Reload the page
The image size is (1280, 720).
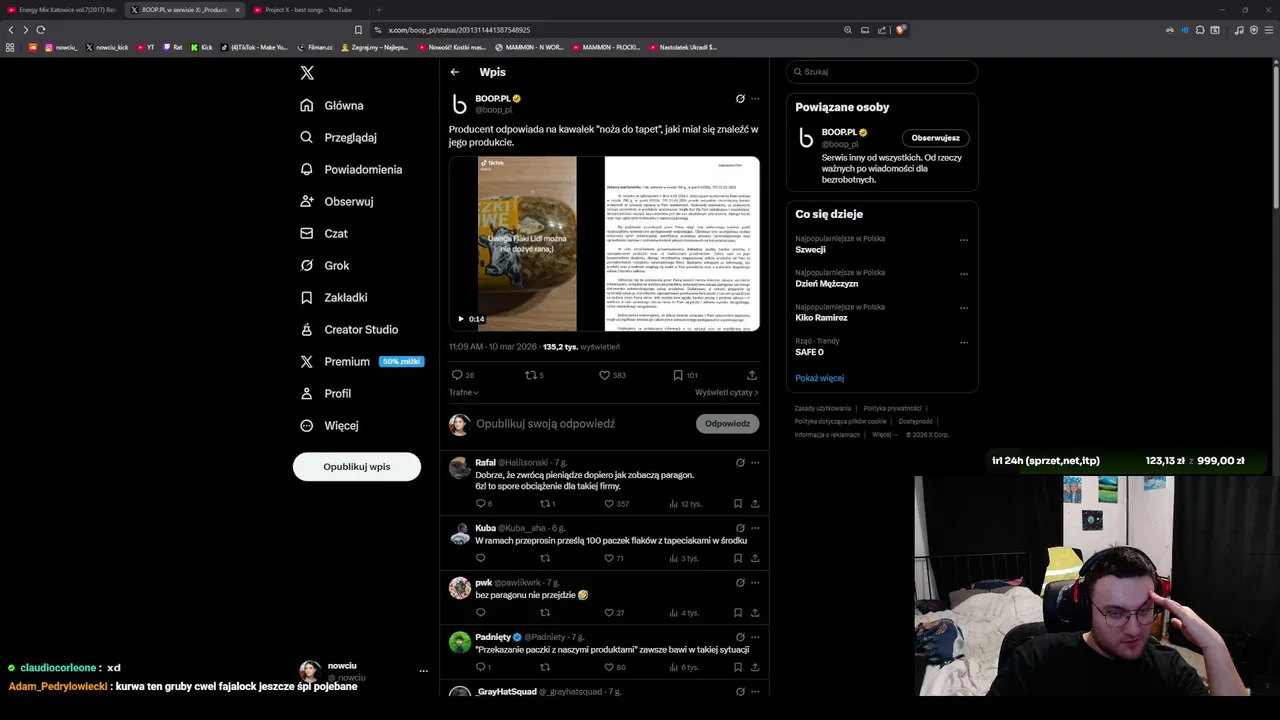click(41, 30)
